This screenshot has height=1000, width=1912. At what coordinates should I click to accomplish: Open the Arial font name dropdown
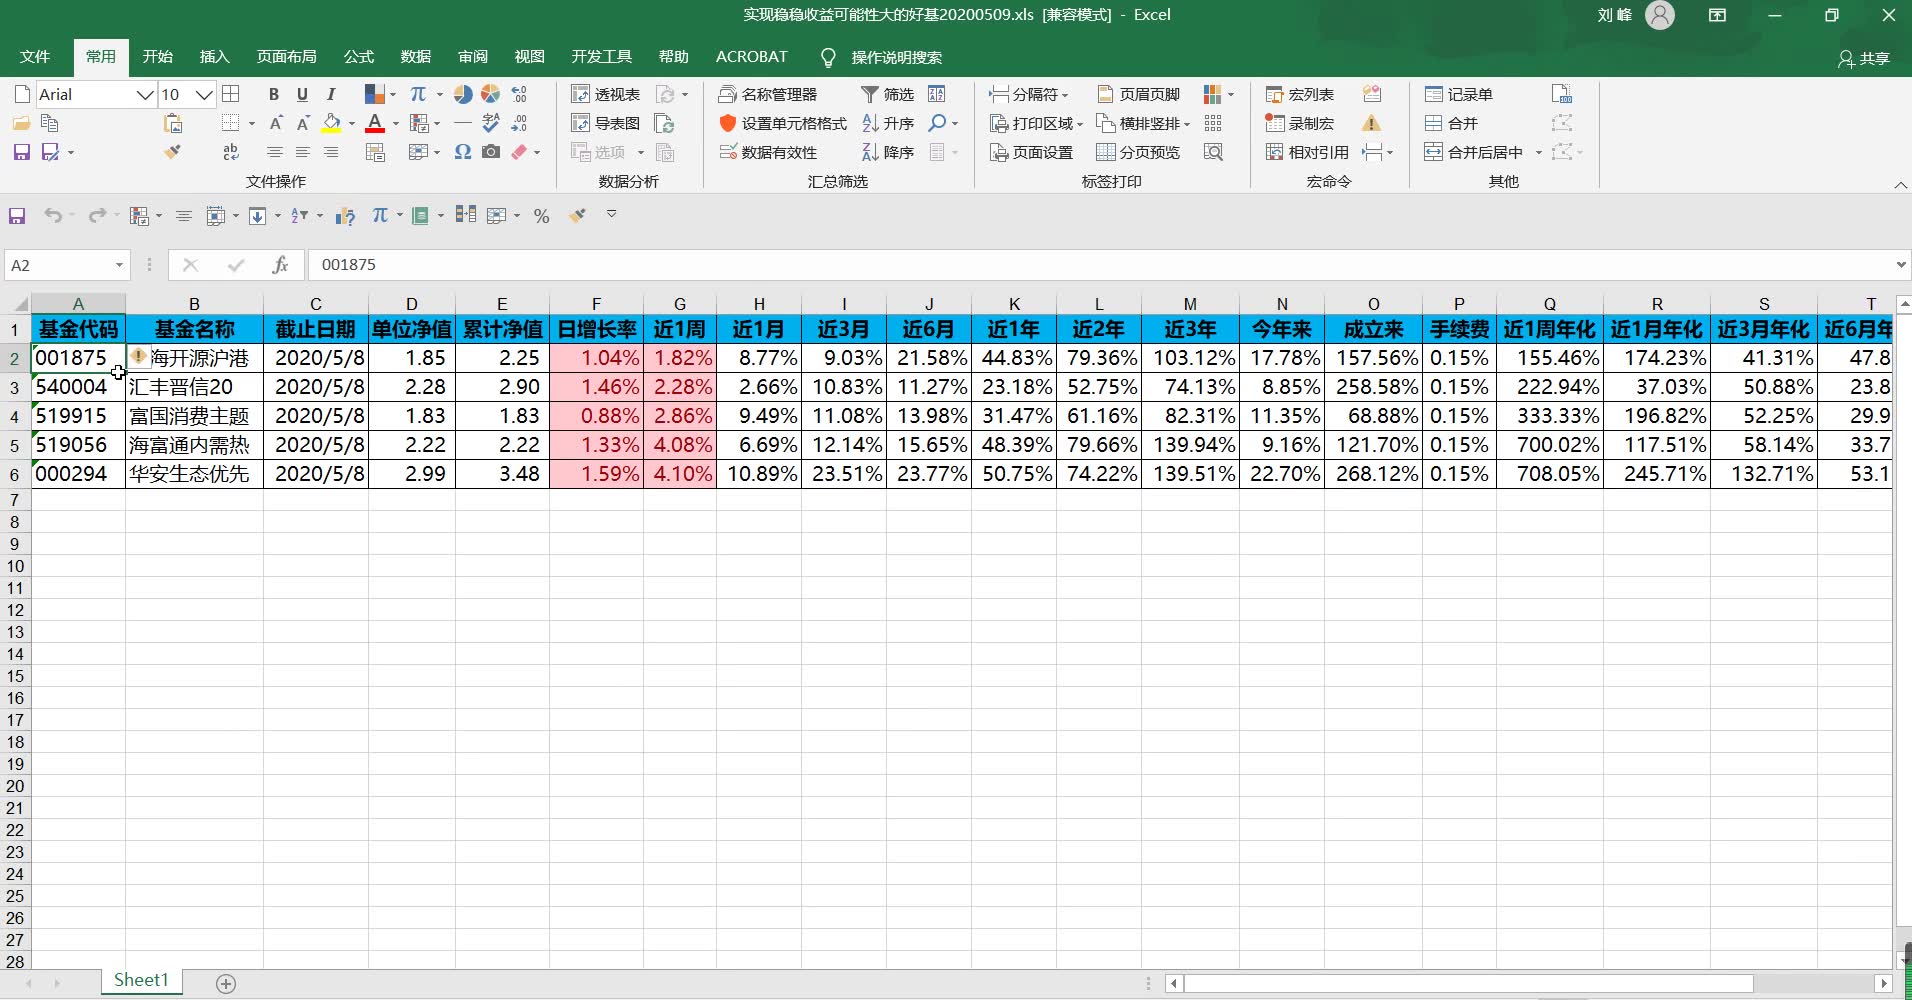pos(144,95)
